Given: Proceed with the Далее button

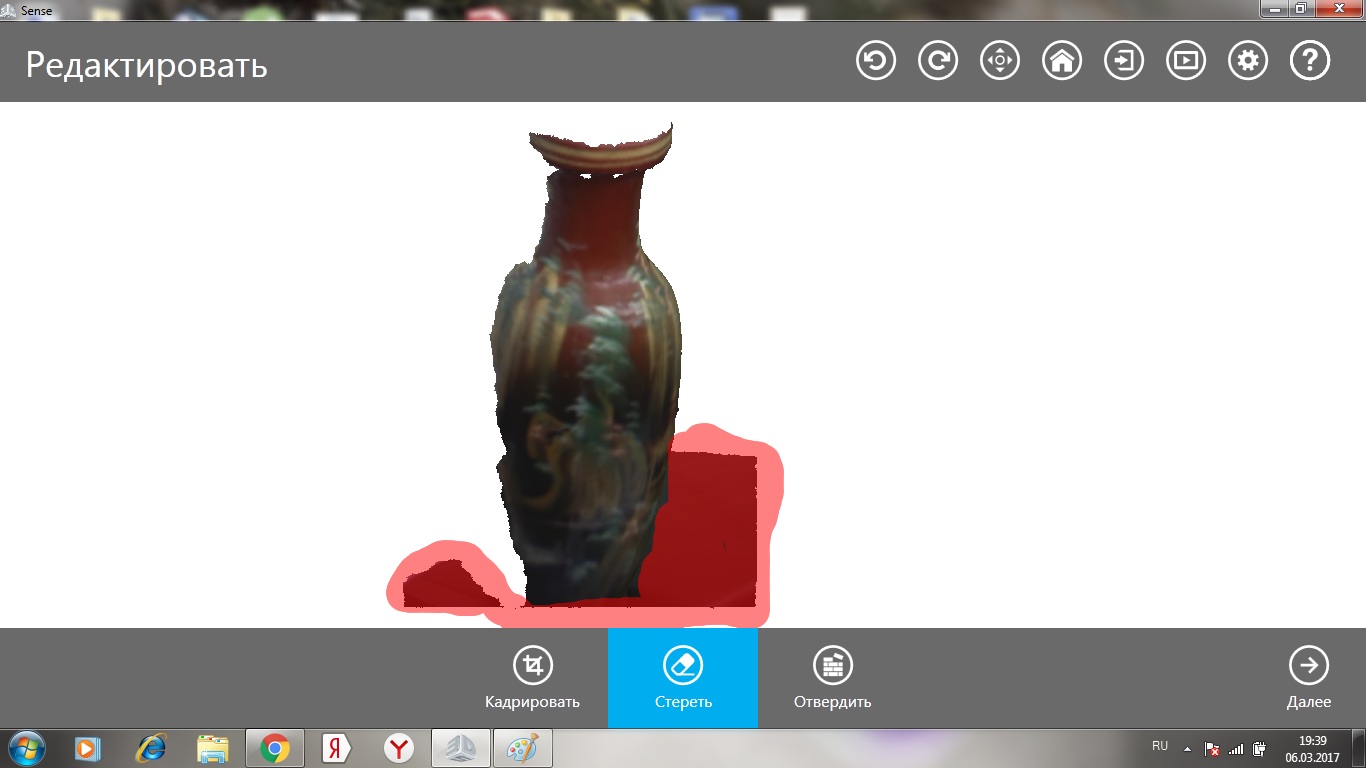Looking at the screenshot, I should point(1309,678).
